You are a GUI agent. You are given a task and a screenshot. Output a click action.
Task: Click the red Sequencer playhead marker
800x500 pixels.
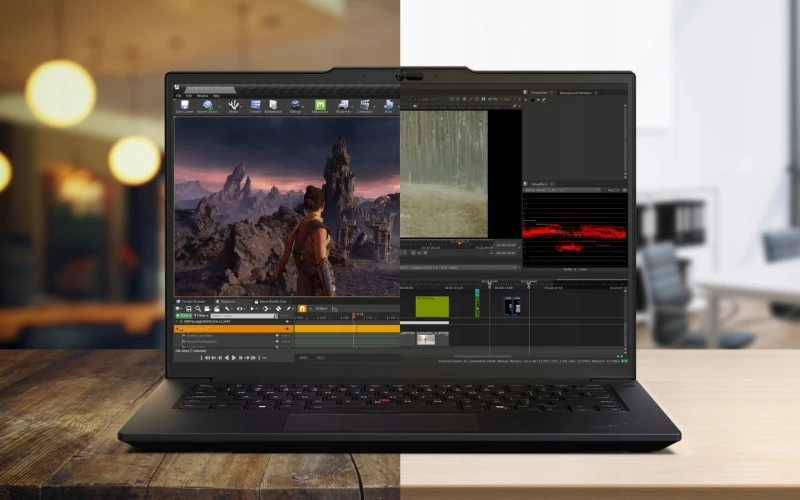click(354, 315)
